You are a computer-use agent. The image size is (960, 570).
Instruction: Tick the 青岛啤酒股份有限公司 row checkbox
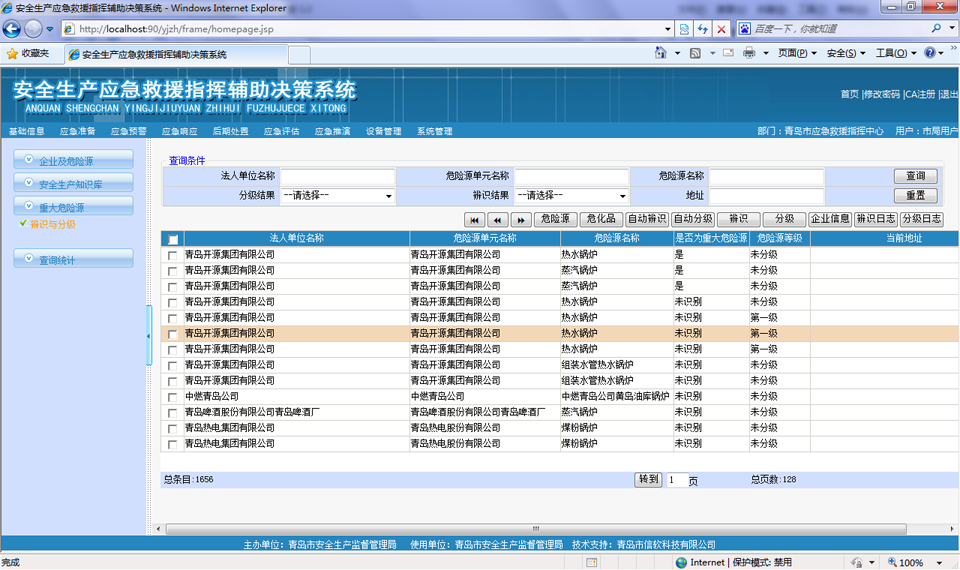(173, 412)
